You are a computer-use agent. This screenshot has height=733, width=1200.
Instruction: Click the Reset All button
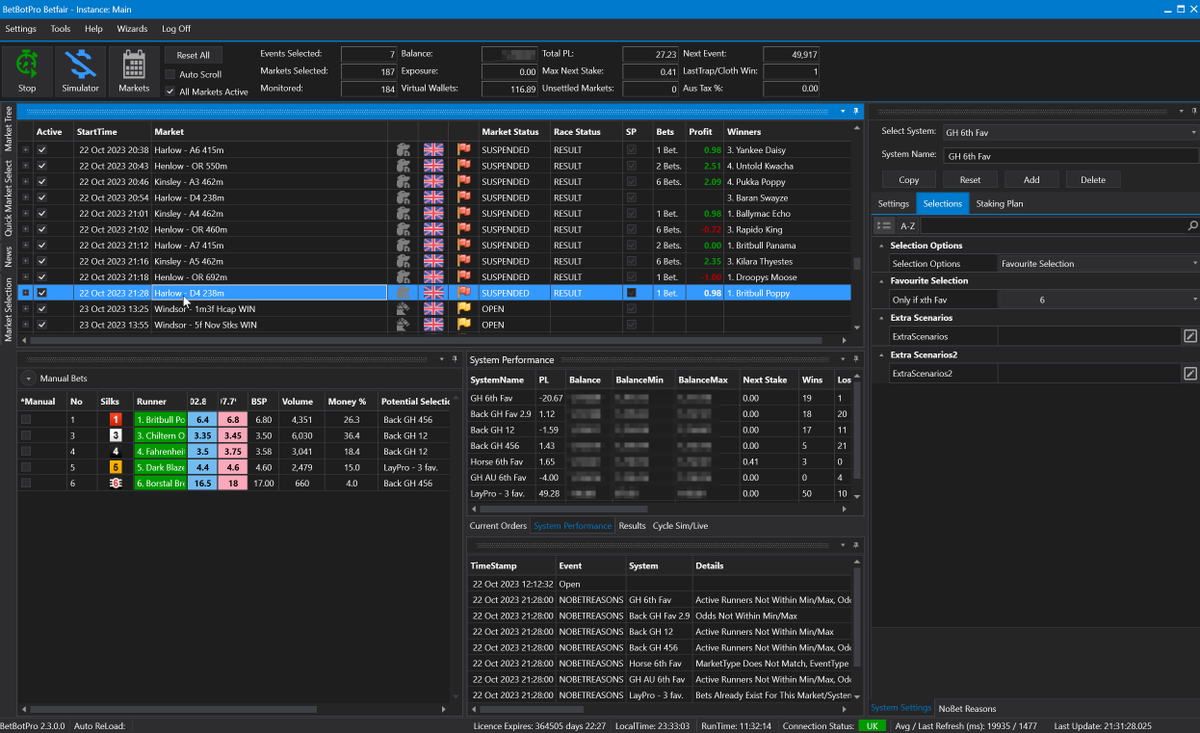(x=194, y=56)
